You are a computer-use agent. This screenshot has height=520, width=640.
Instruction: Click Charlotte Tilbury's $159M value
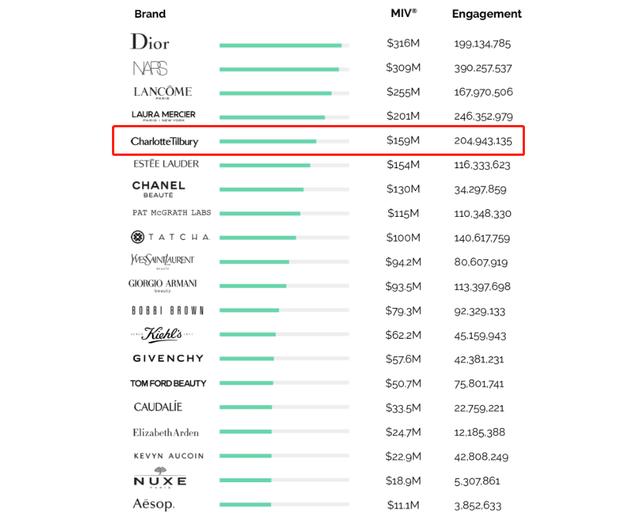[403, 141]
